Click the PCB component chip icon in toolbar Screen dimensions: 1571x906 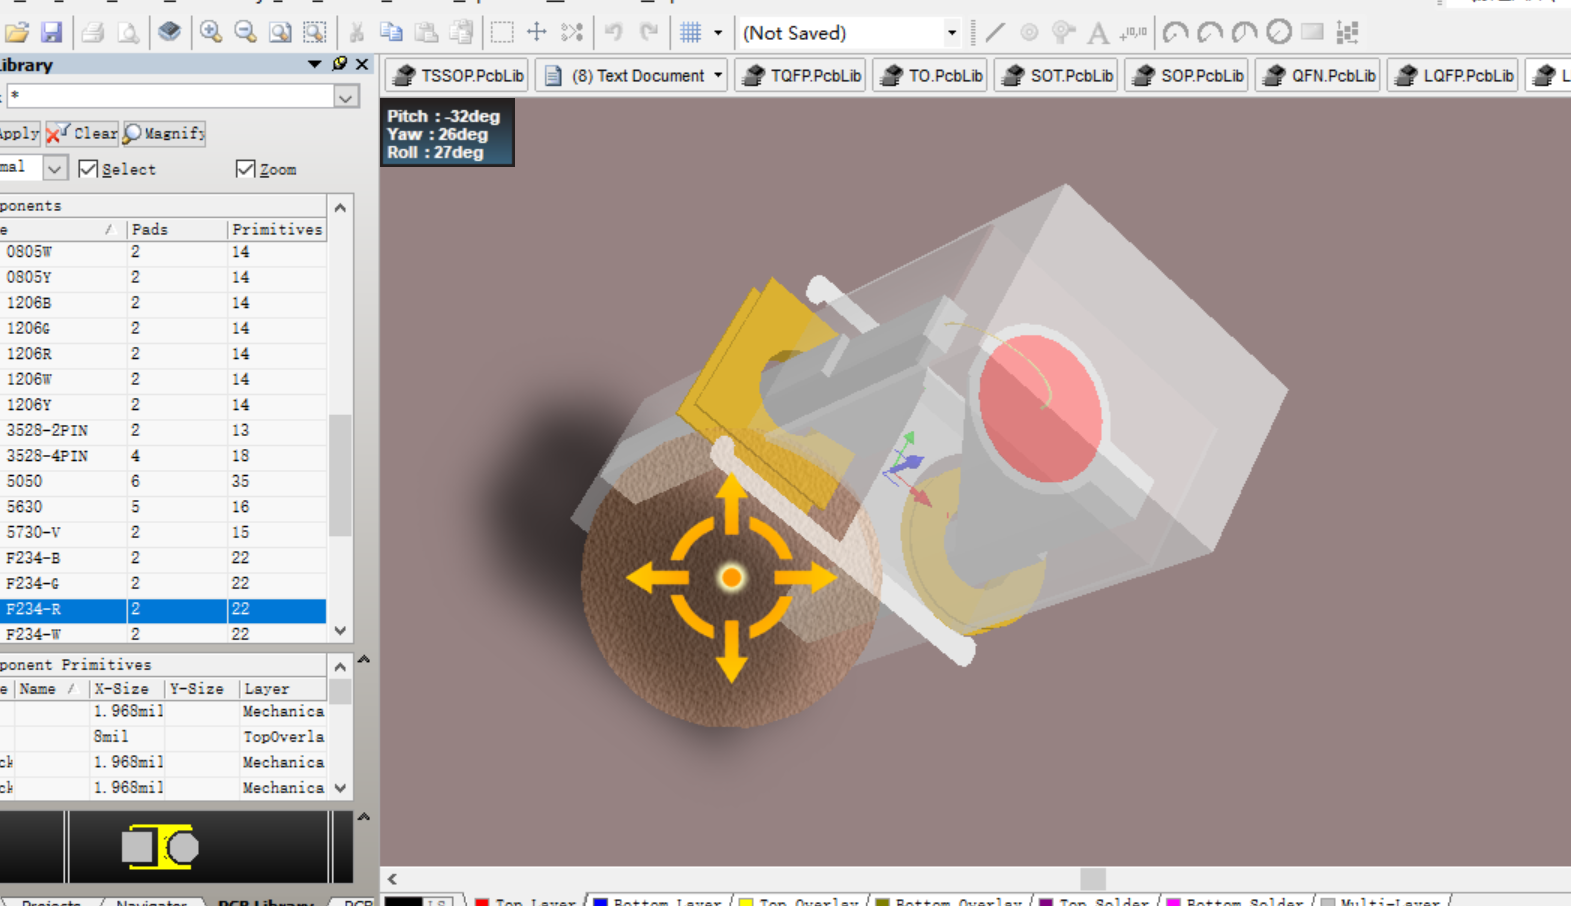(169, 33)
